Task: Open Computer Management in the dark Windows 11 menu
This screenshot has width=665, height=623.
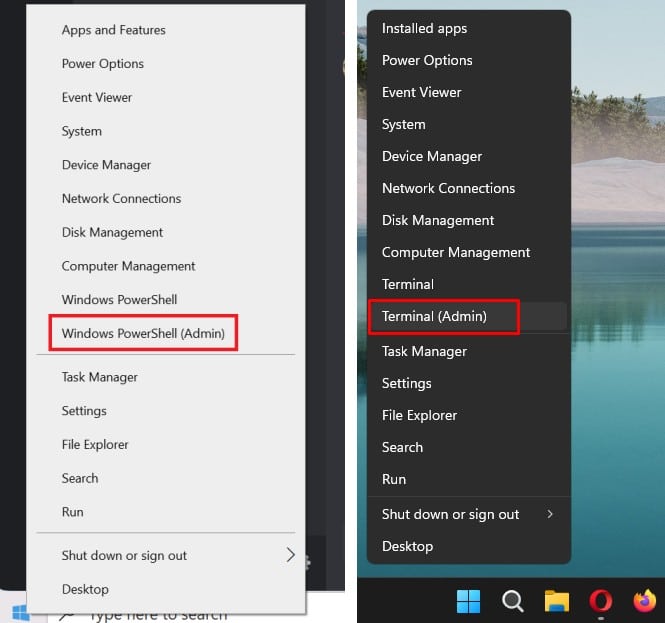Action: pos(468,252)
